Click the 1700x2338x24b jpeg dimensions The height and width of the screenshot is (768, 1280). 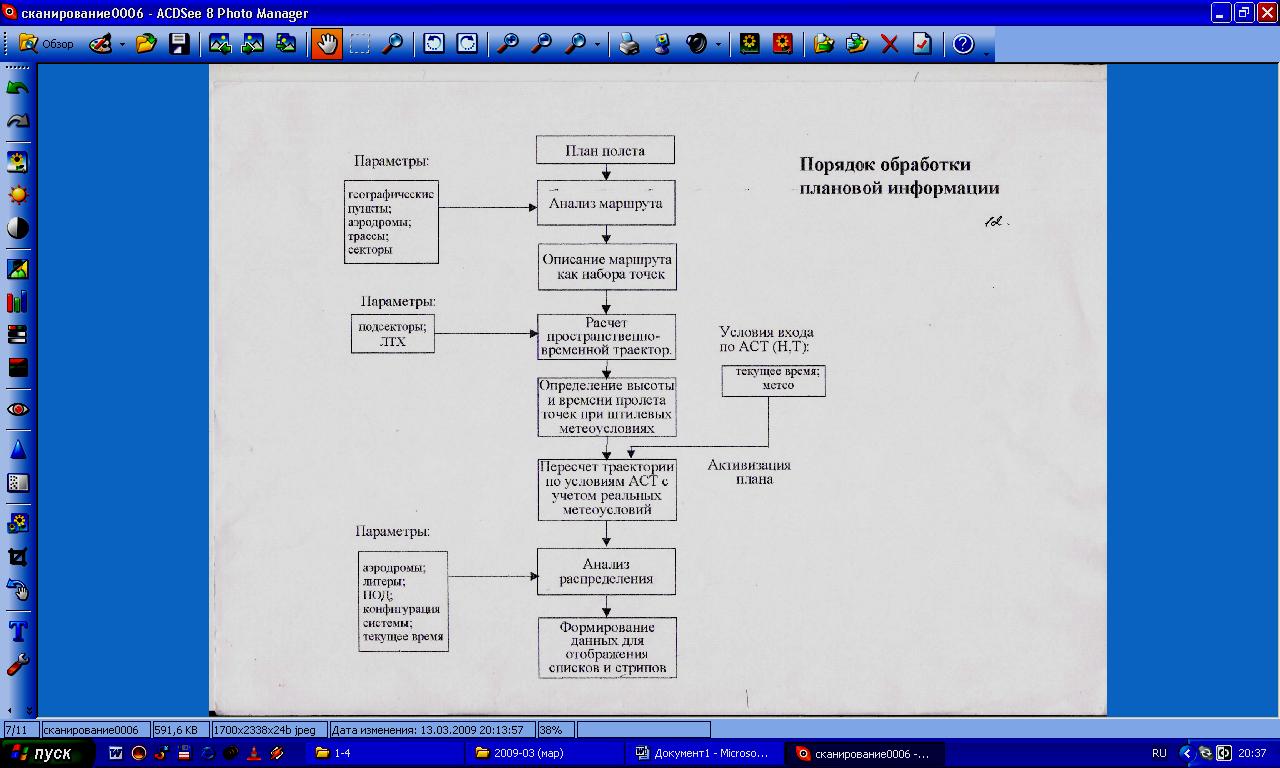270,730
